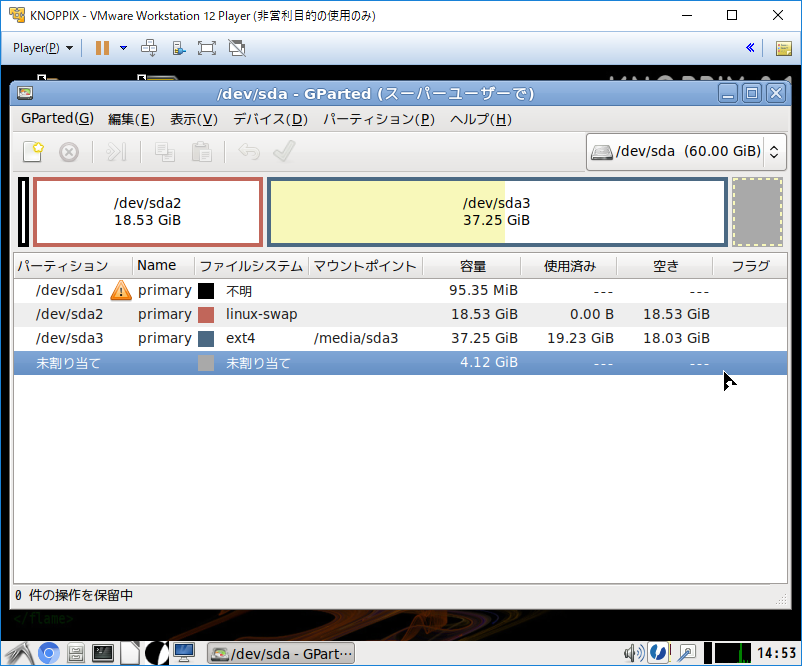
Task: Select the /dev/sda1 partition name cell
Action: click(x=70, y=291)
